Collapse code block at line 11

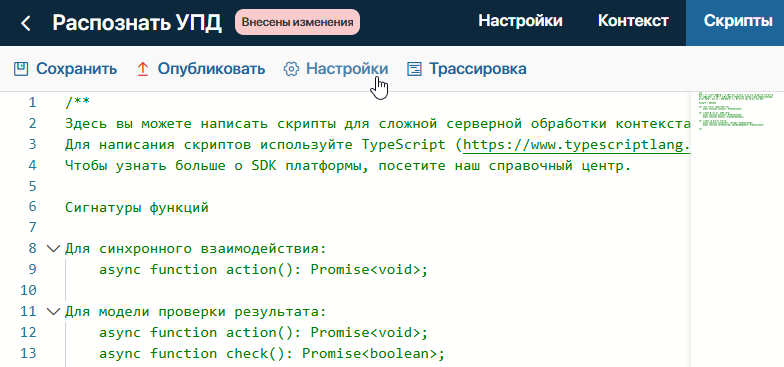tap(52, 312)
